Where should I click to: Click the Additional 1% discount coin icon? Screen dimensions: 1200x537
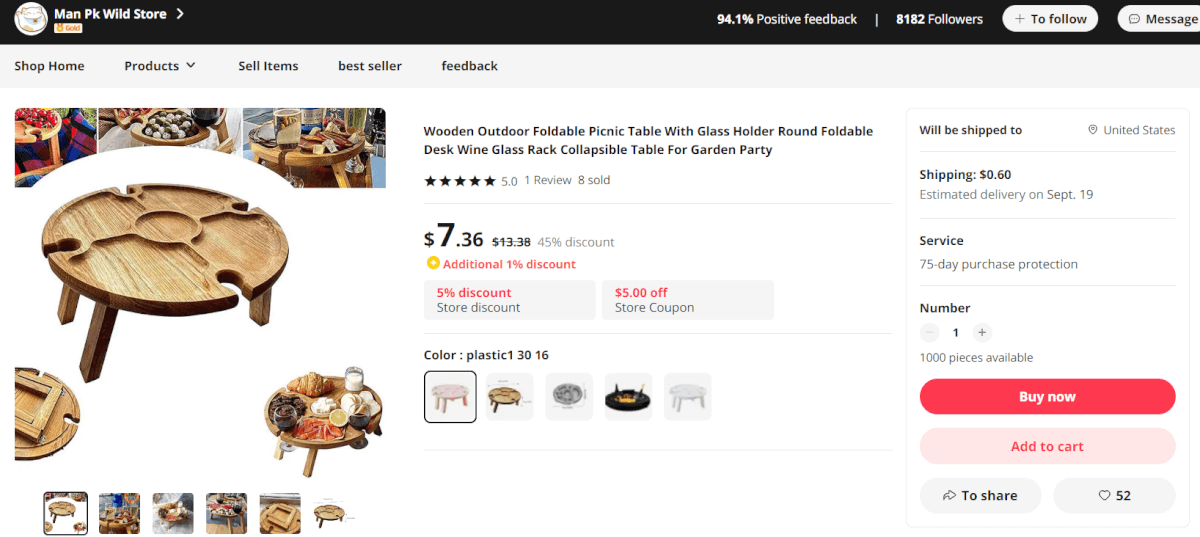pyautogui.click(x=432, y=263)
